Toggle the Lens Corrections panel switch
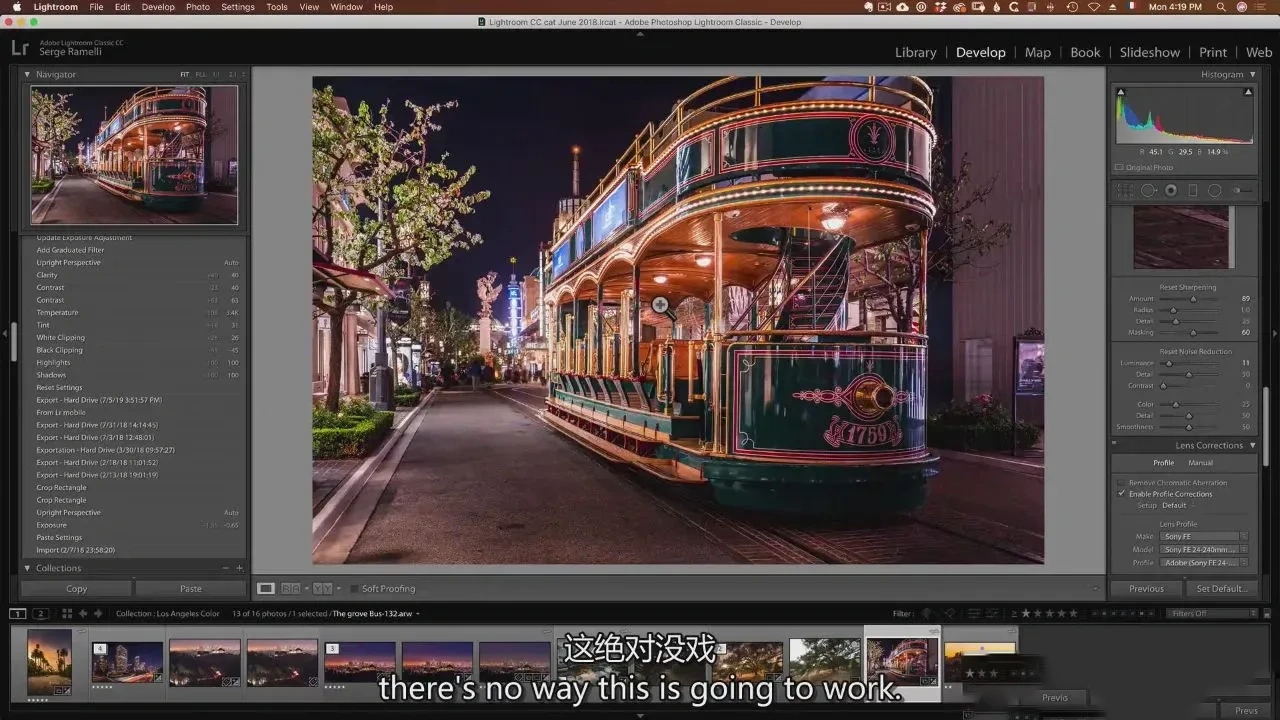This screenshot has width=1280, height=720. (x=1114, y=445)
